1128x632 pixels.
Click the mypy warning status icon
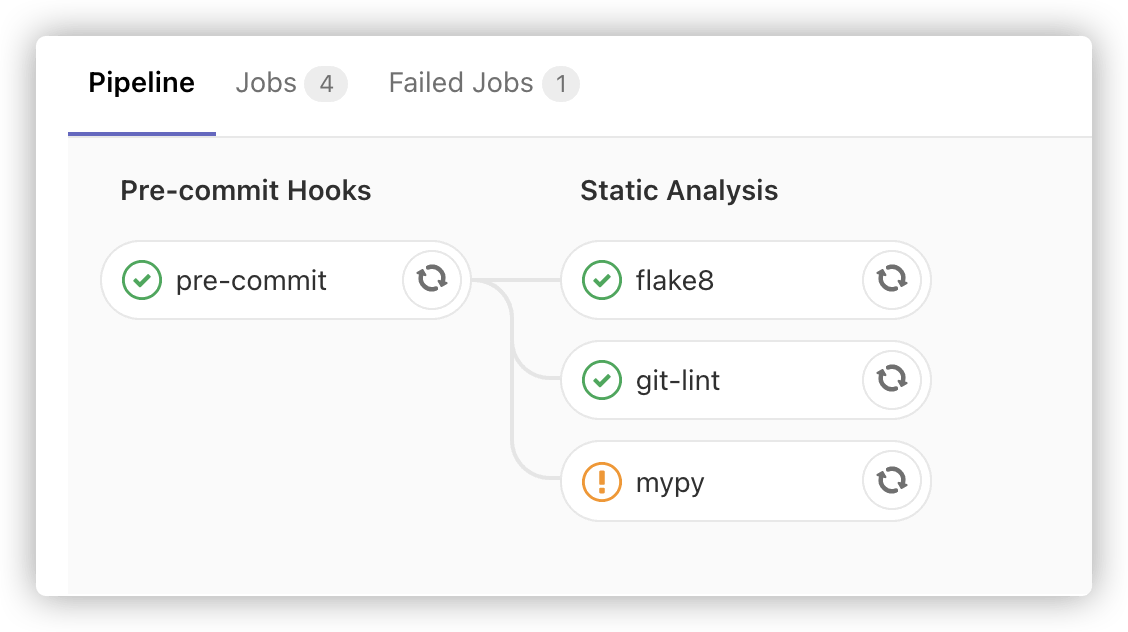[602, 483]
